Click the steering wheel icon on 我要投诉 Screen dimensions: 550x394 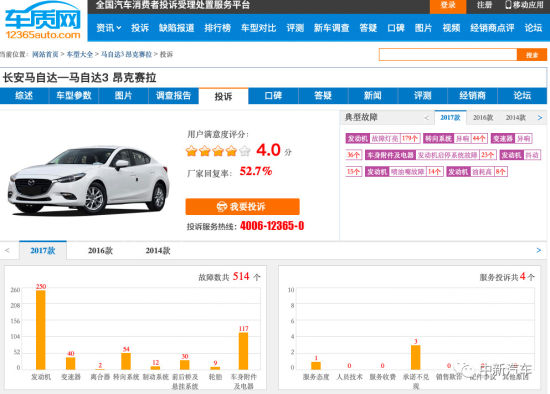pyautogui.click(x=222, y=207)
